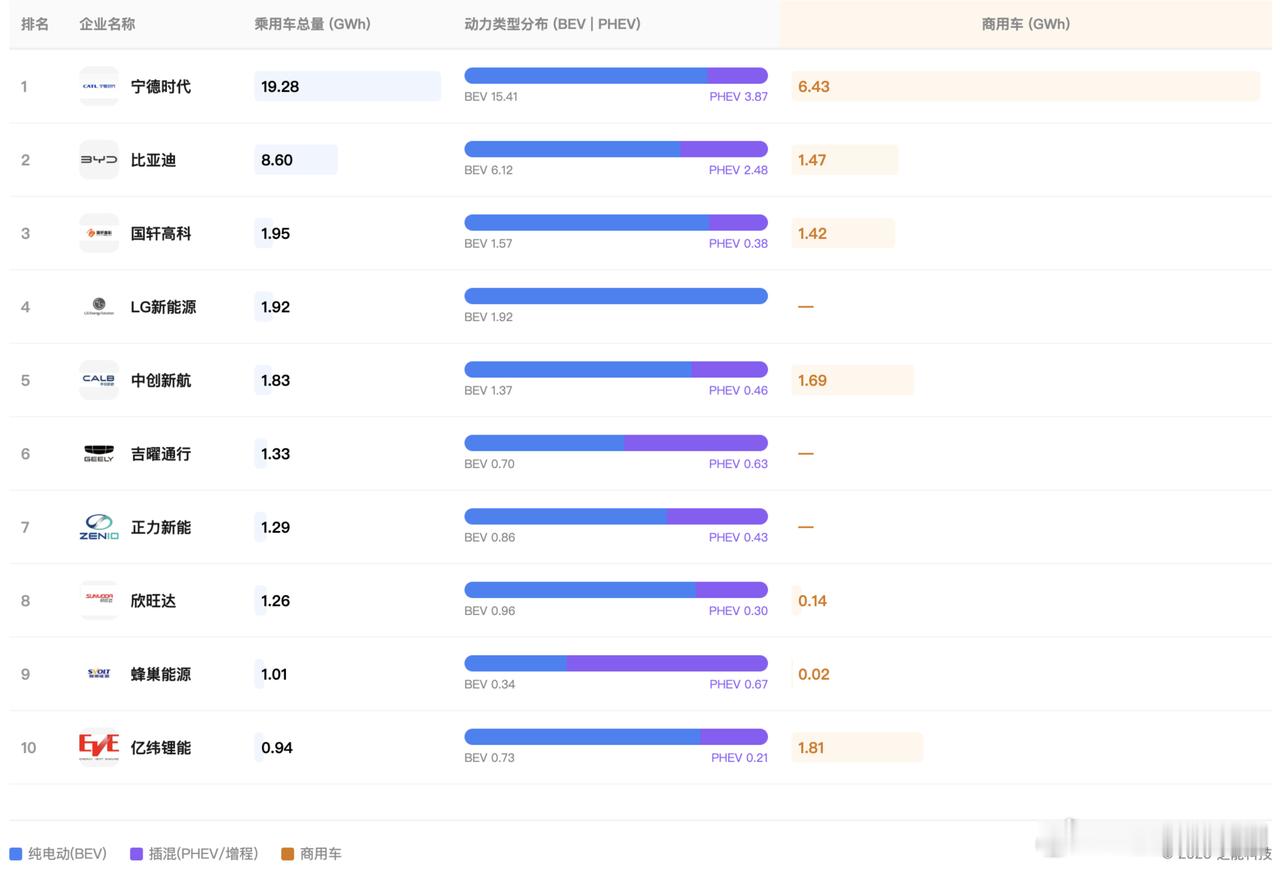
Task: Click company name 中创新航
Action: coord(161,381)
